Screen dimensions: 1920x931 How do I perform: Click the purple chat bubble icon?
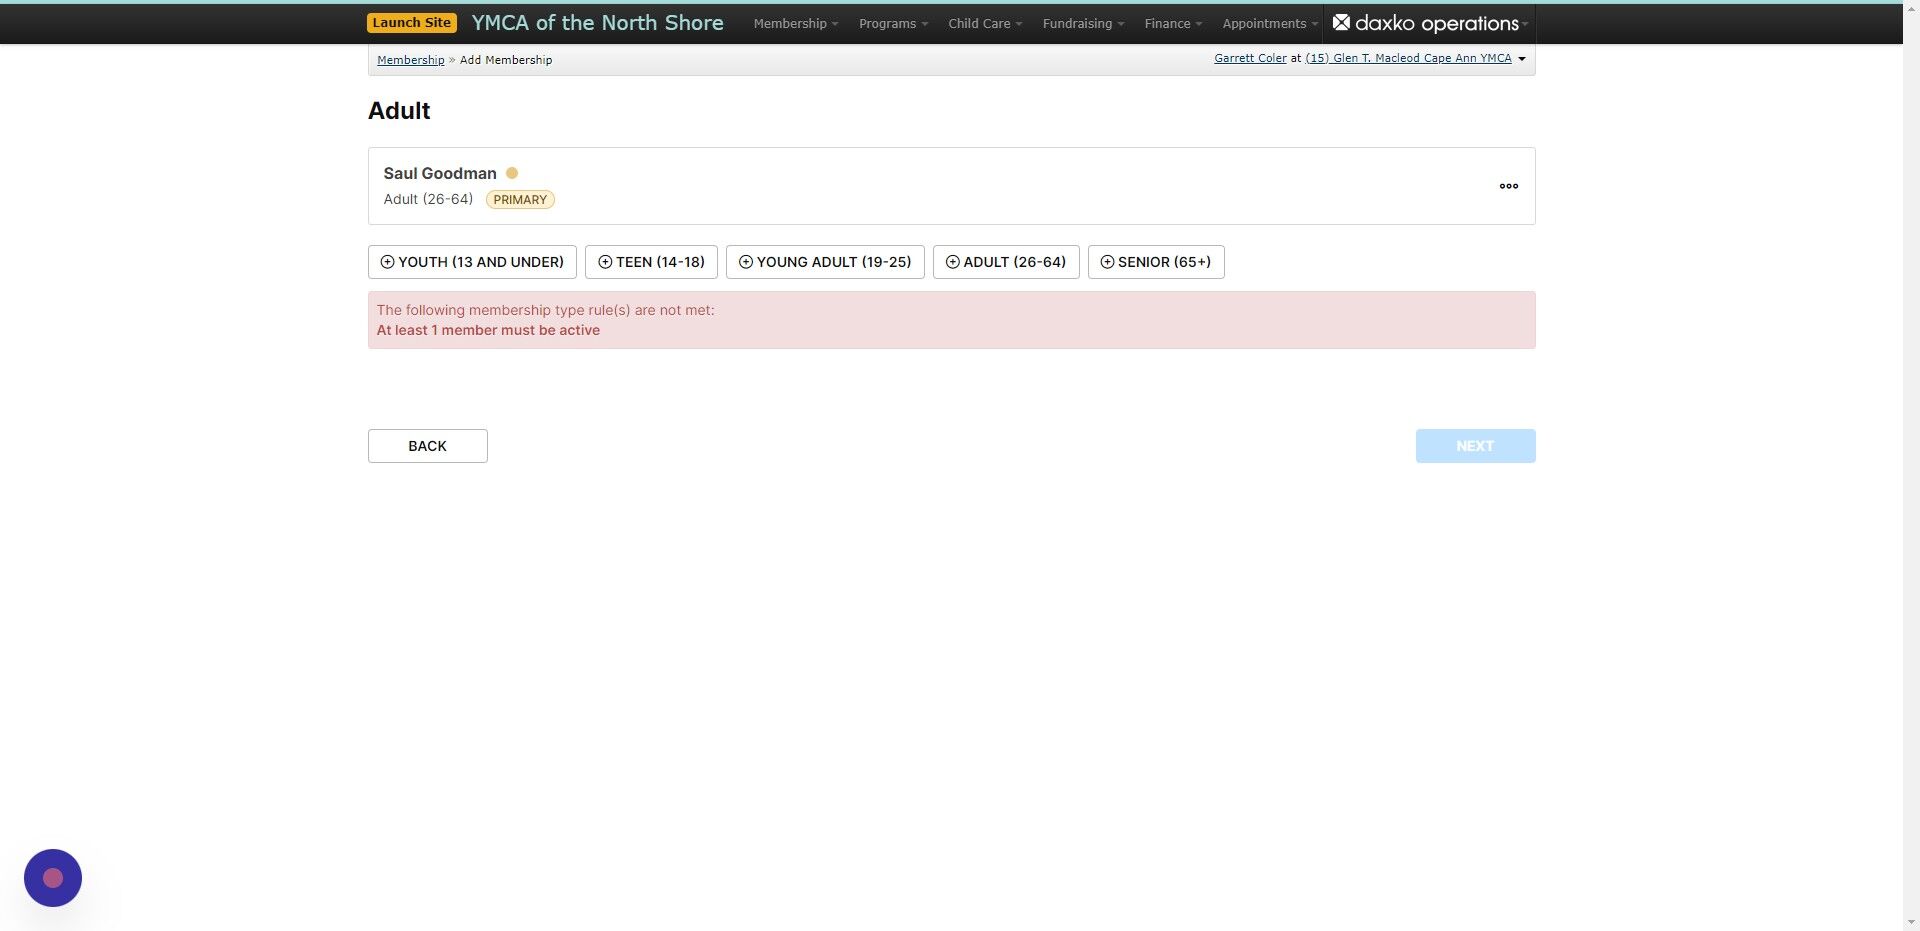point(53,878)
